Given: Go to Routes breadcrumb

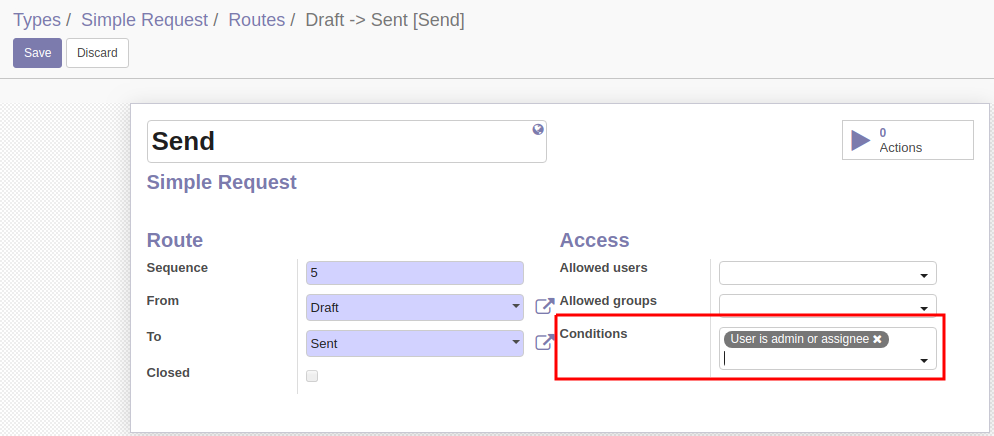Looking at the screenshot, I should point(257,20).
